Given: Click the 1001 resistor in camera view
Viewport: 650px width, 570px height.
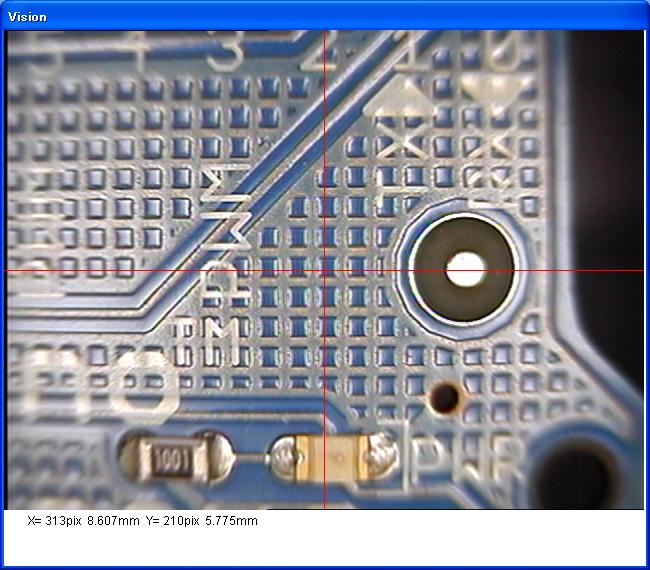Looking at the screenshot, I should pyautogui.click(x=176, y=458).
